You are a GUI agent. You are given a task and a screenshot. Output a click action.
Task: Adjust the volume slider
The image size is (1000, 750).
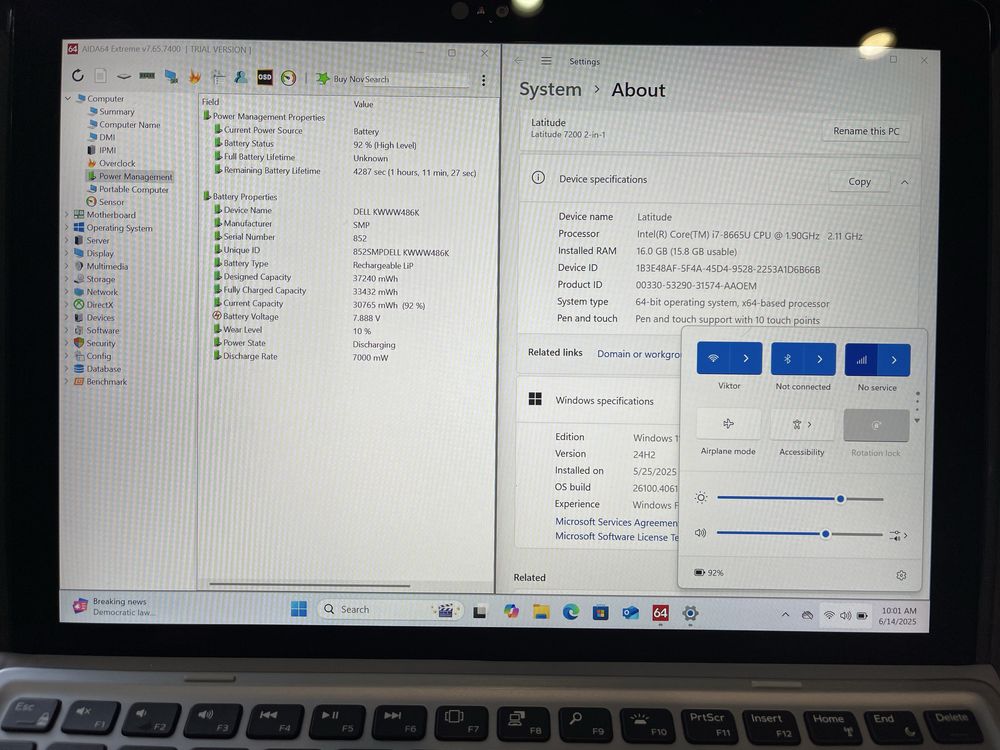799,534
